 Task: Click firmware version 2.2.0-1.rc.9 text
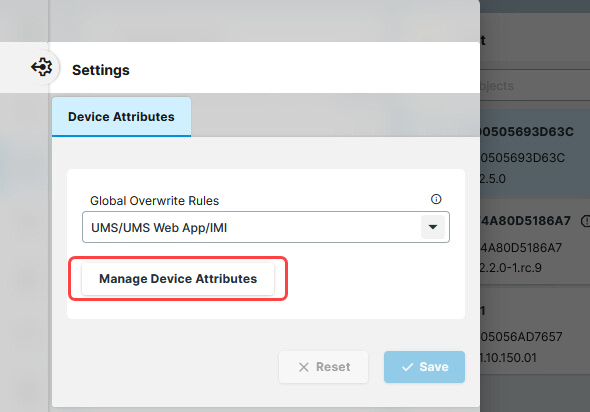[x=511, y=268]
